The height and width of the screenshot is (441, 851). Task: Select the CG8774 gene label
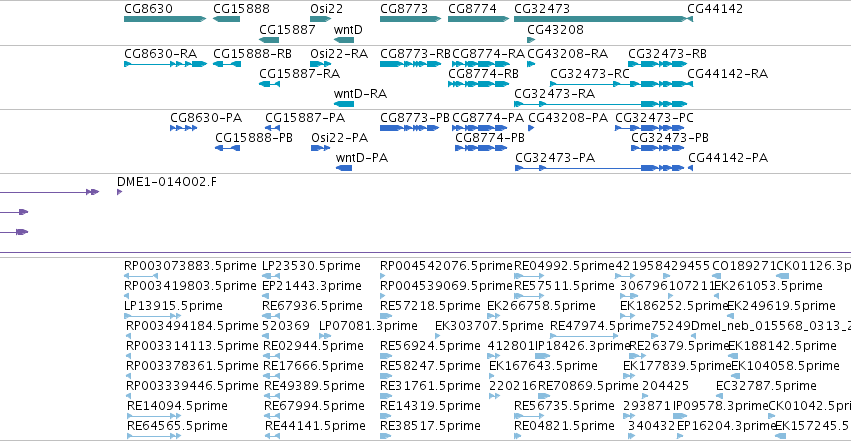coord(472,9)
